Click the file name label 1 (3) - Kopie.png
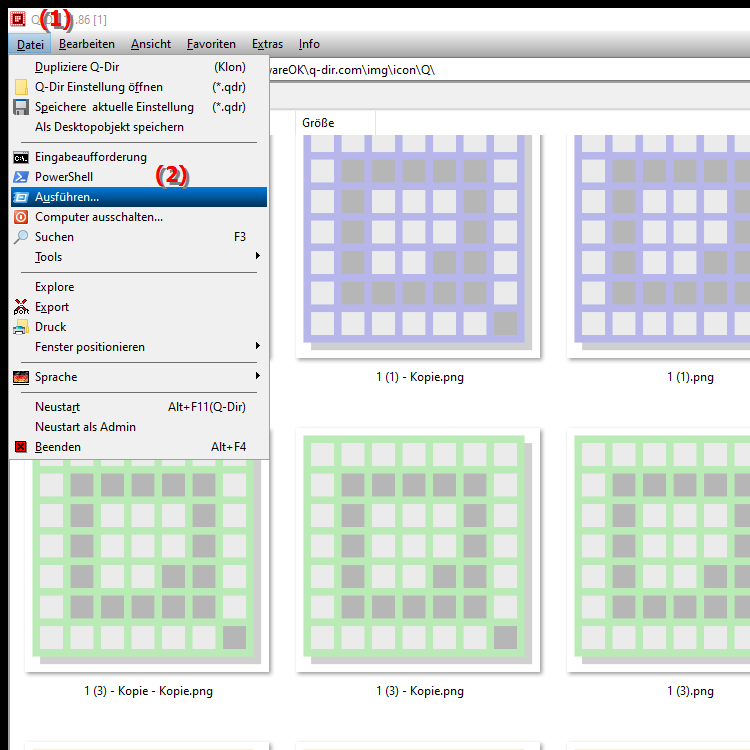Image resolution: width=750 pixels, height=750 pixels. 420,692
